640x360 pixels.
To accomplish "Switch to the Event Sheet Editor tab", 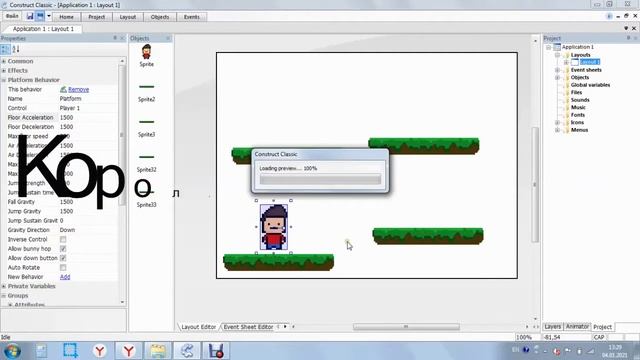I will (x=248, y=327).
